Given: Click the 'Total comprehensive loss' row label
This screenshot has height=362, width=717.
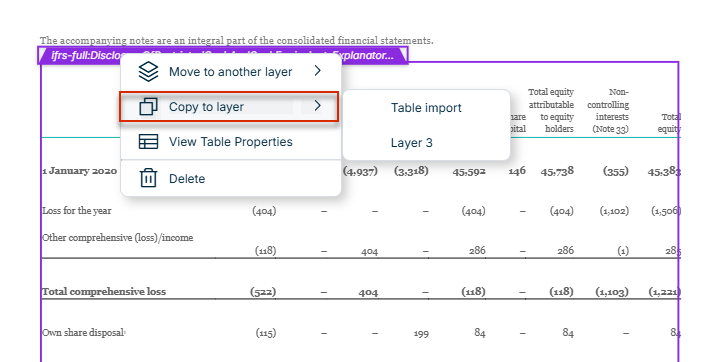Looking at the screenshot, I should [x=104, y=292].
